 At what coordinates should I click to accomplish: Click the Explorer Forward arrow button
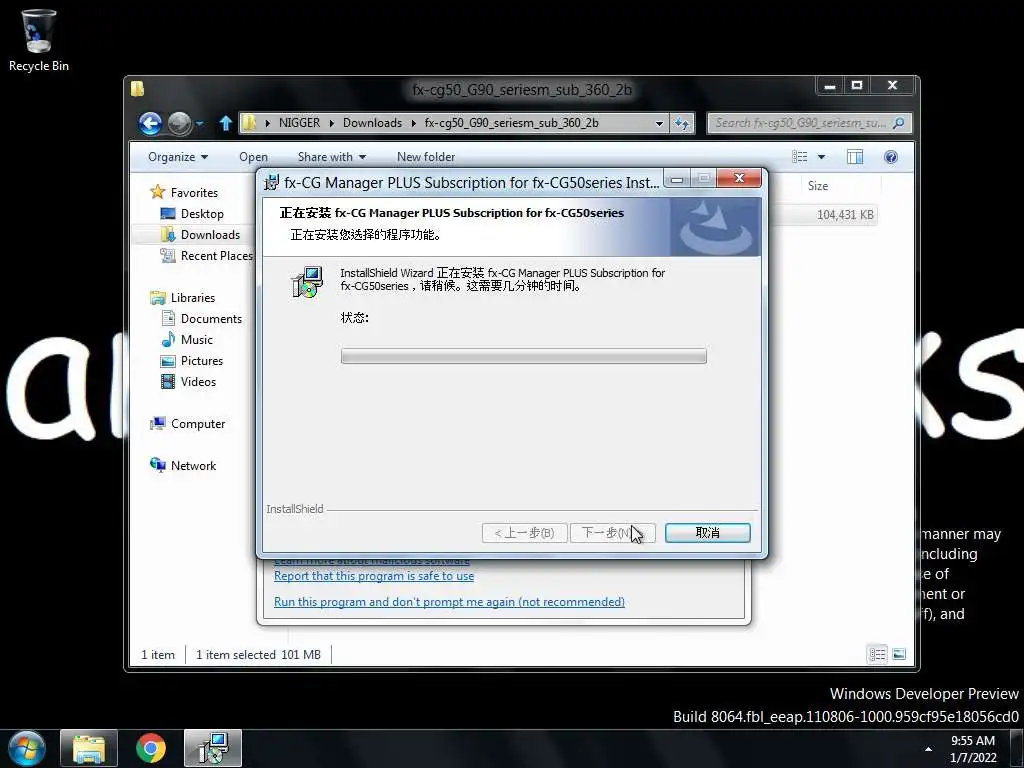[179, 123]
